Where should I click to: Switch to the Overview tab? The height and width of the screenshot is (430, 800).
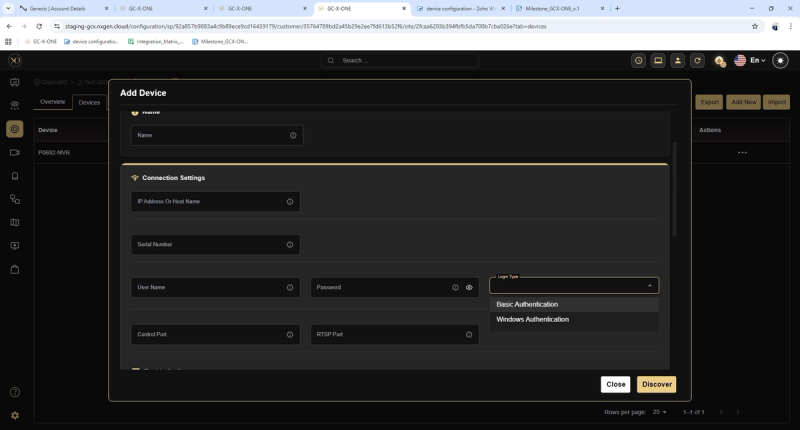tap(53, 102)
